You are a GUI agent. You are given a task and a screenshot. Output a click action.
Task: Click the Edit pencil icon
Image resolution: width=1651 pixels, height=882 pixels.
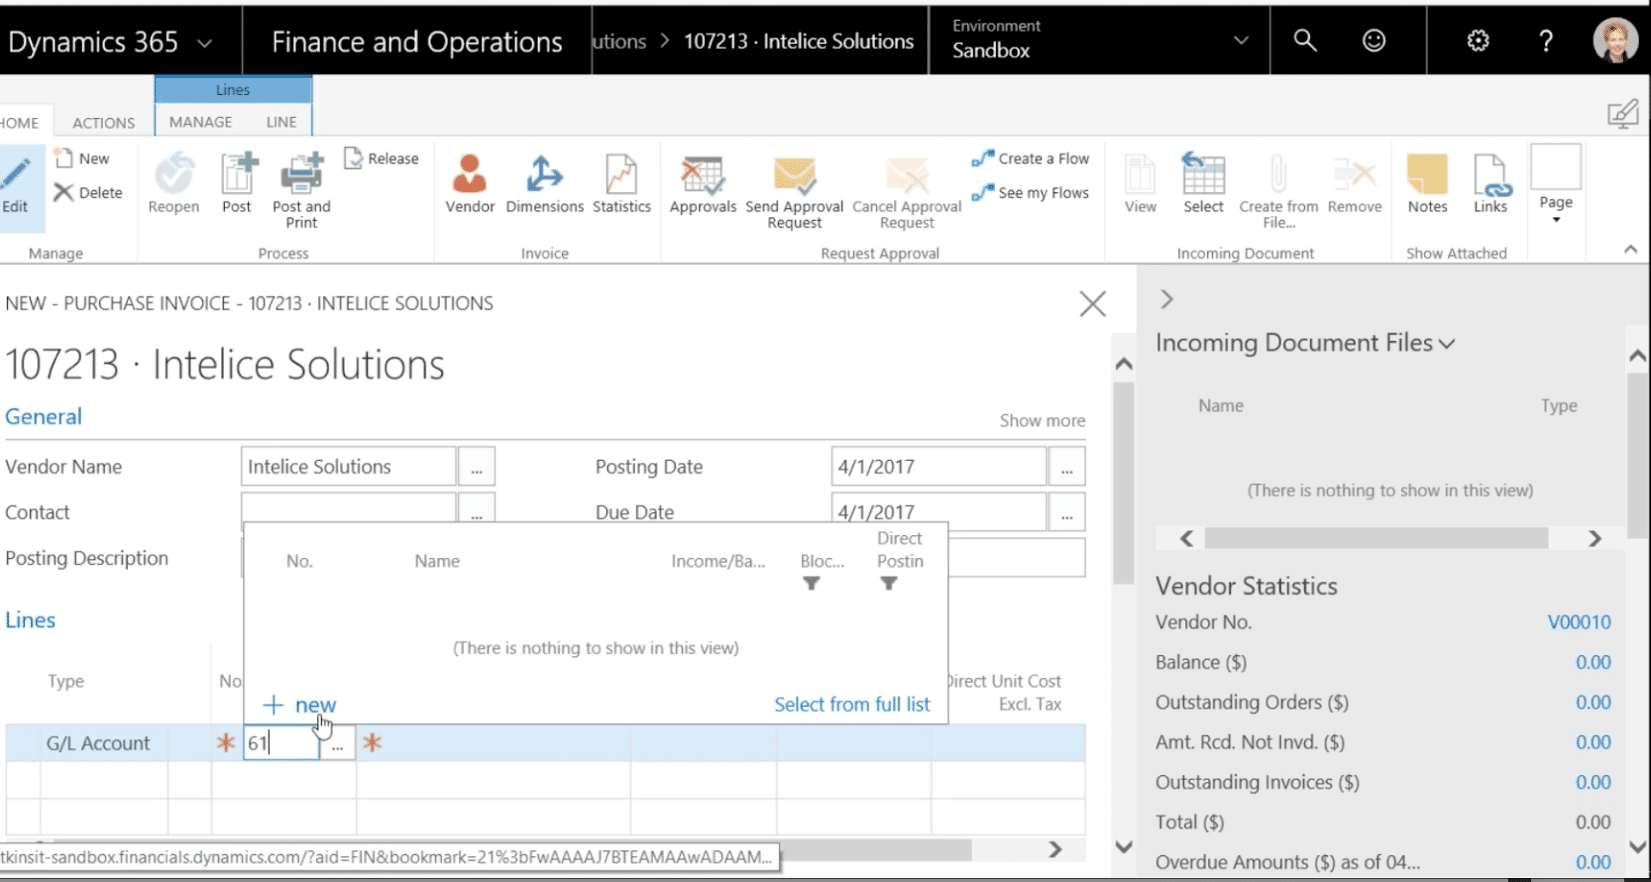[x=15, y=175]
